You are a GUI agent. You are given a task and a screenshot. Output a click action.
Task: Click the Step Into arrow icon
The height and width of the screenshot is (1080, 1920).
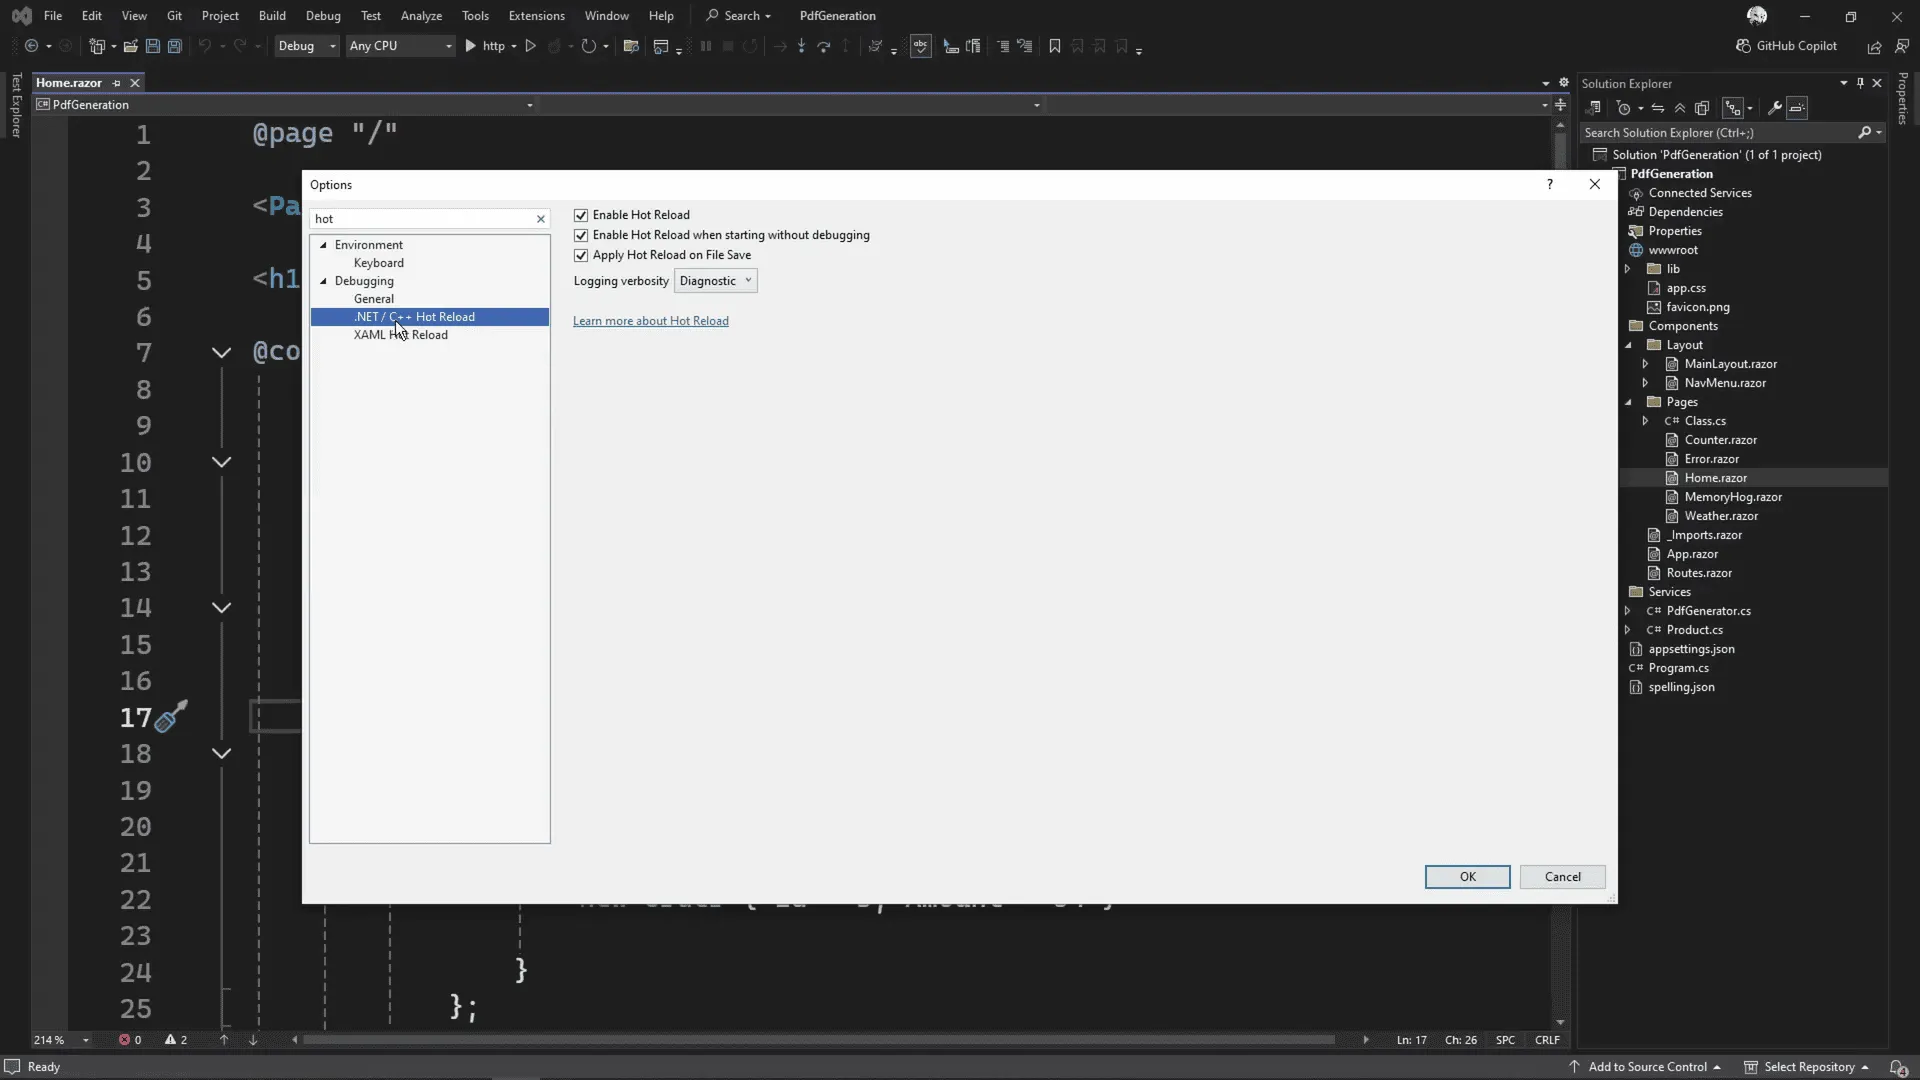click(x=801, y=46)
